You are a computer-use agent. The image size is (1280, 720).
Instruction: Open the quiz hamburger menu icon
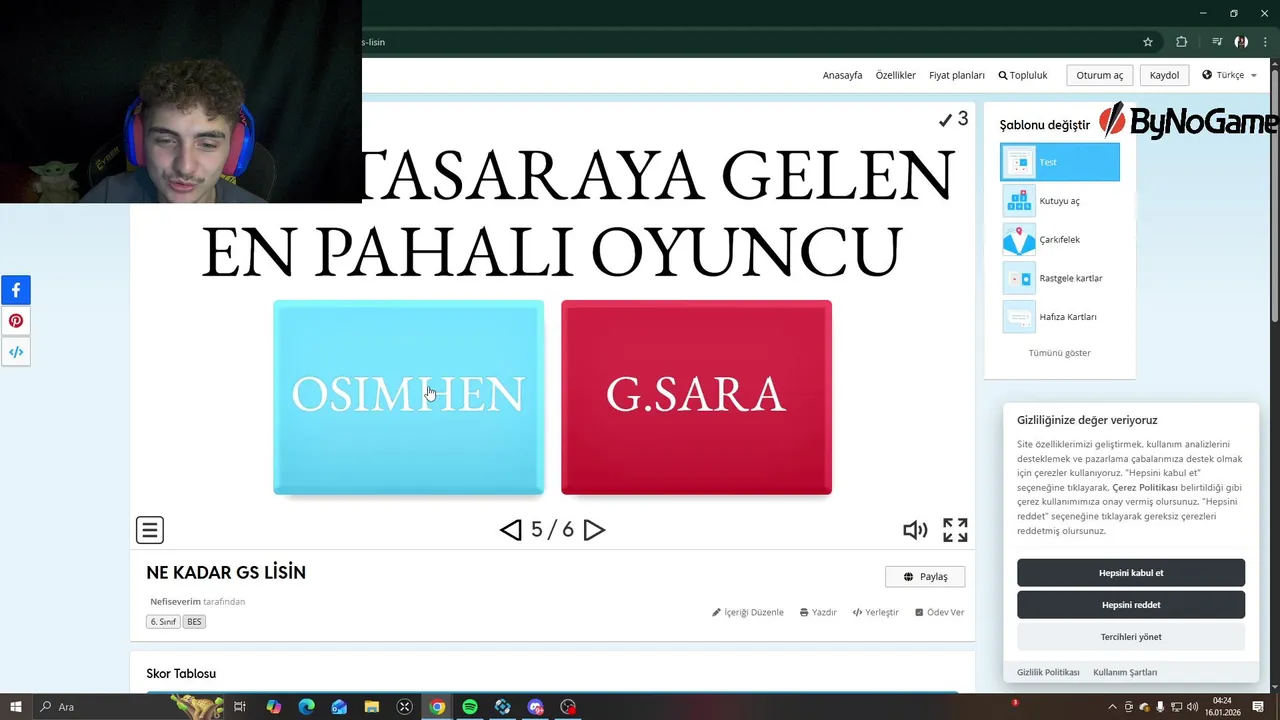tap(150, 530)
